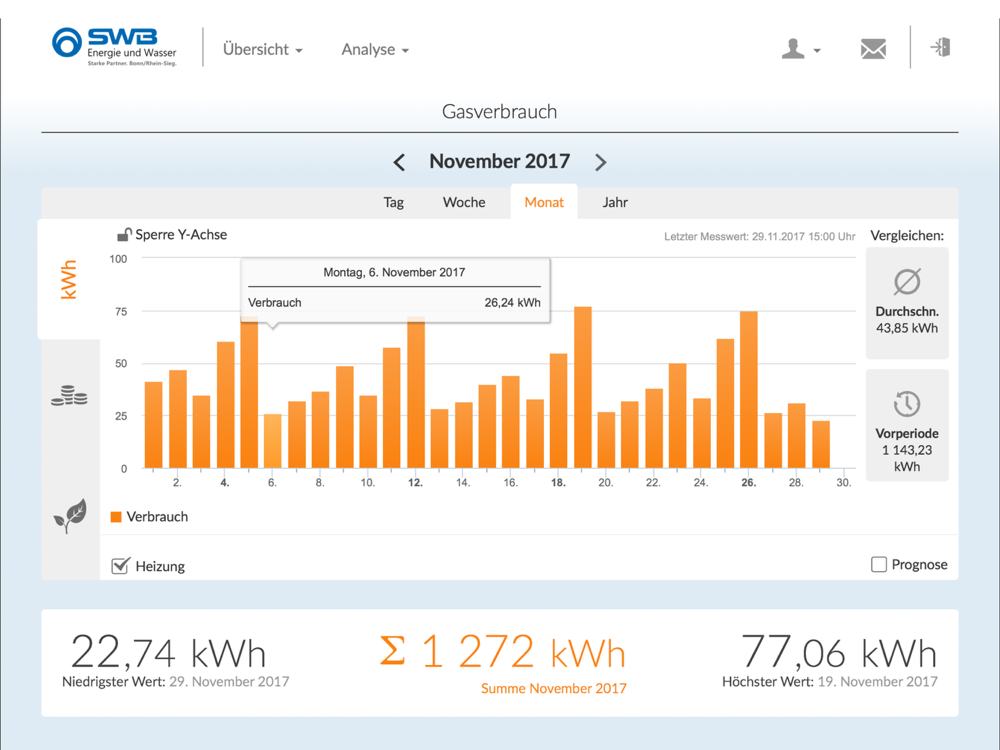Enable the Prognose checkbox

coord(879,565)
